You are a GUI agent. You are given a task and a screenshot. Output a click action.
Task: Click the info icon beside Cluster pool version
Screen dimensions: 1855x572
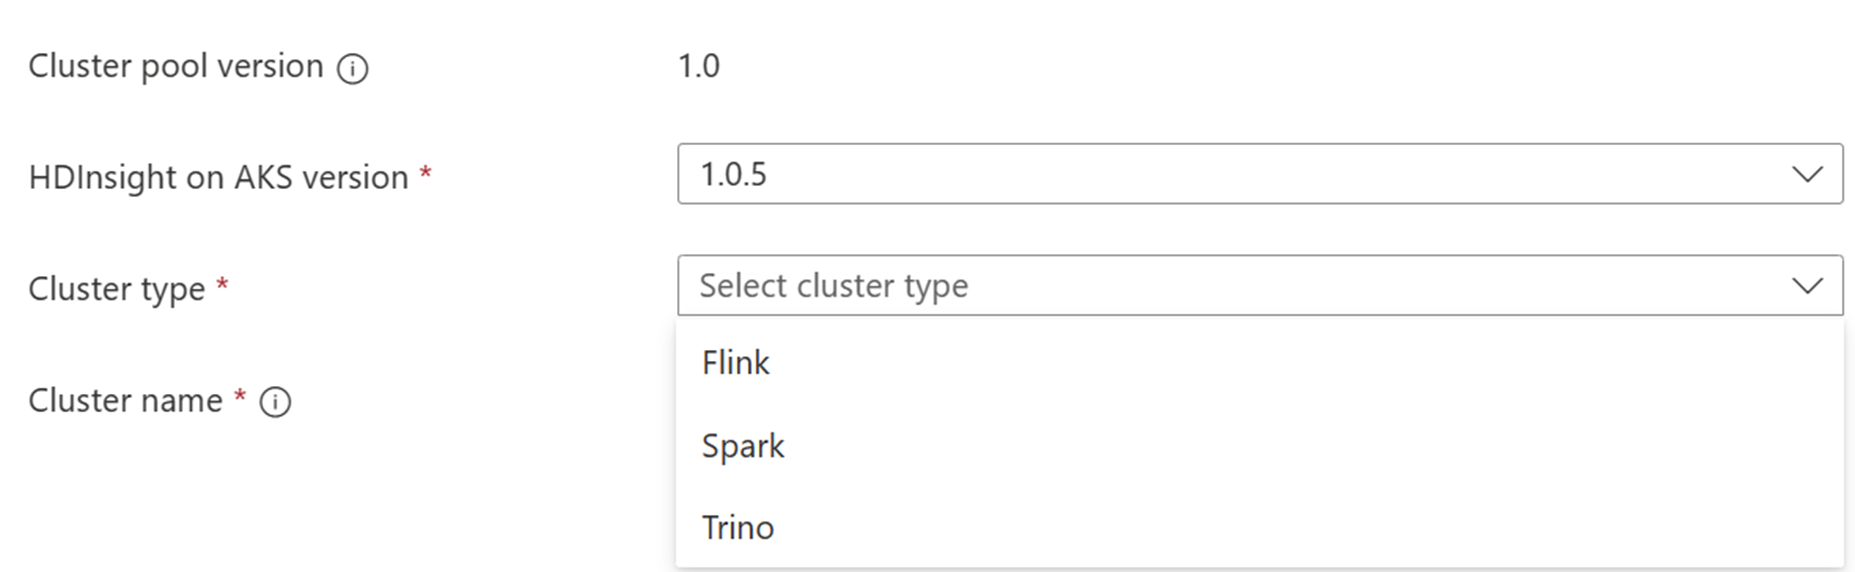pyautogui.click(x=352, y=69)
